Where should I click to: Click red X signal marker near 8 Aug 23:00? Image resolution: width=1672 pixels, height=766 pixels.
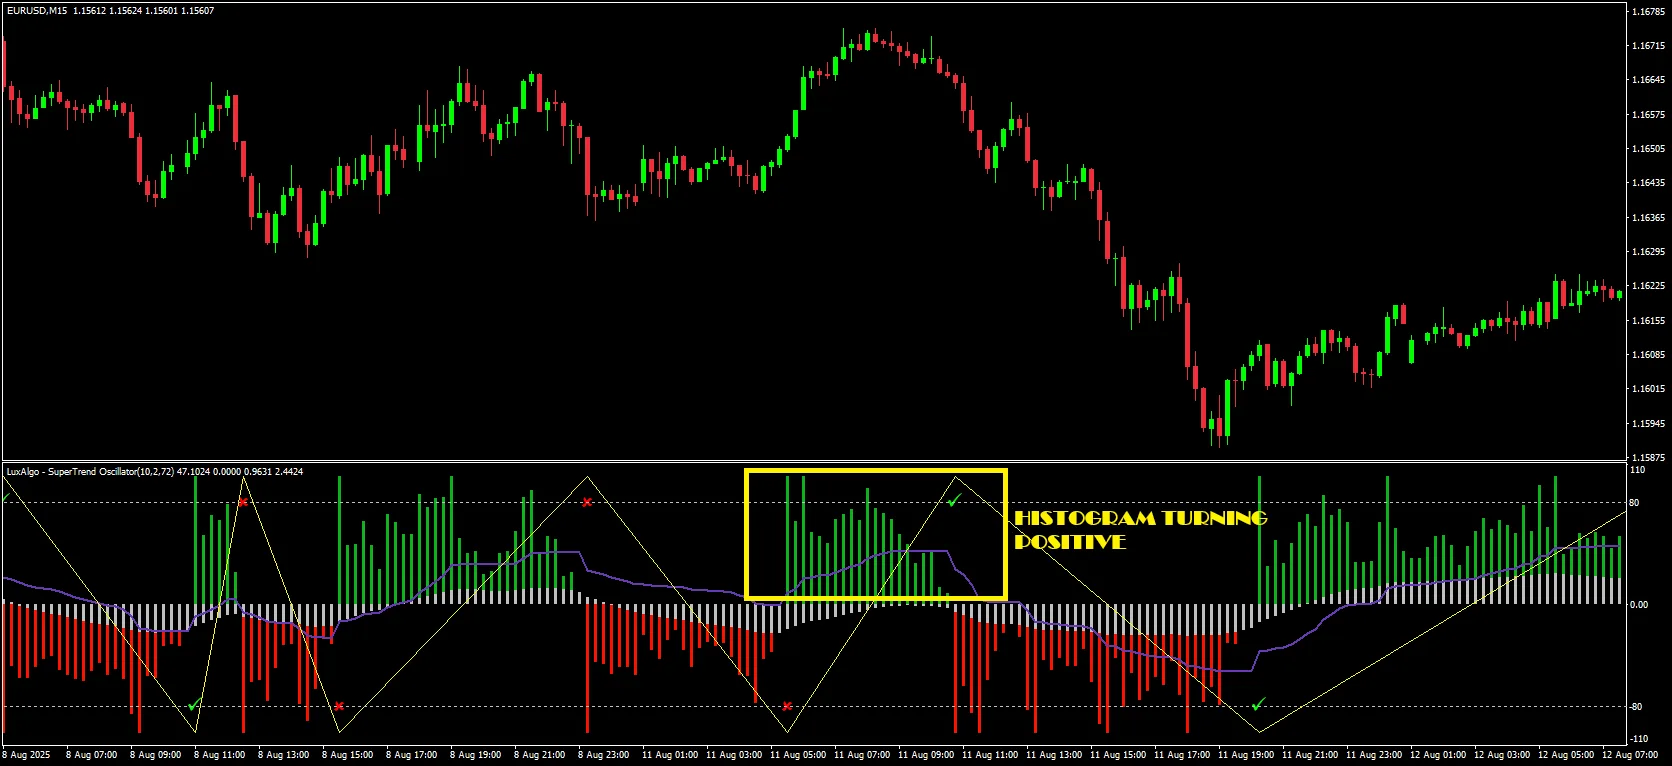(x=587, y=502)
